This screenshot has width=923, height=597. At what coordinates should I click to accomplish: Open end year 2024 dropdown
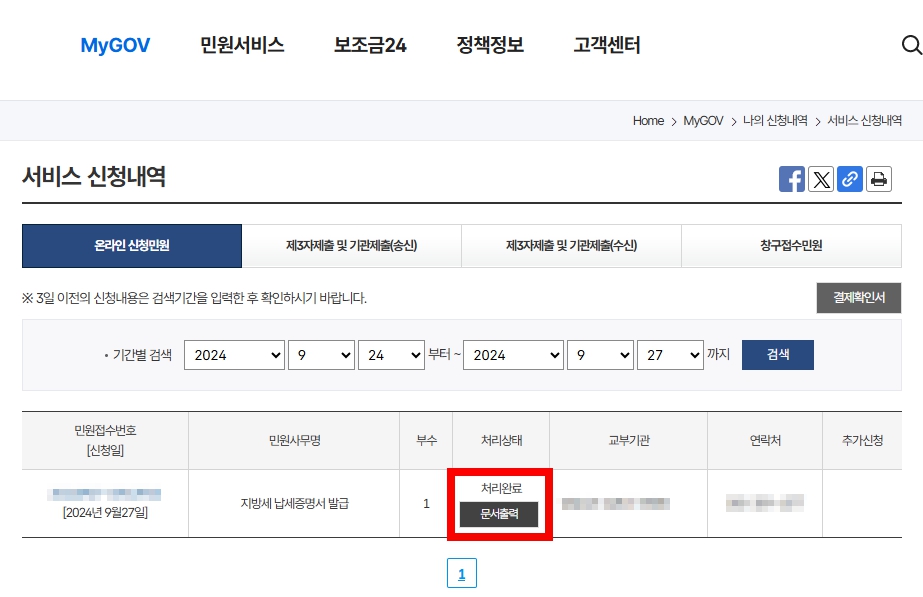[513, 355]
